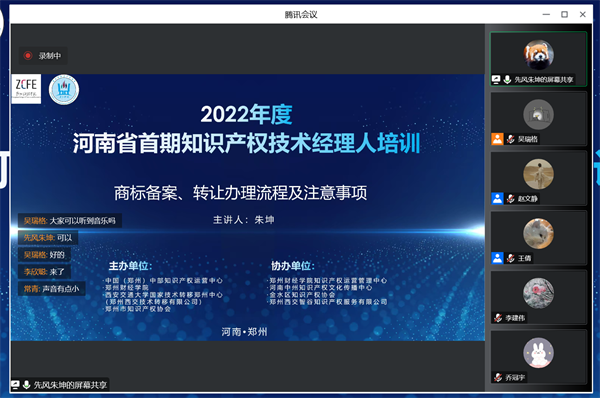
Task: Select the red panda avatar thumbnail
Action: pos(538,55)
